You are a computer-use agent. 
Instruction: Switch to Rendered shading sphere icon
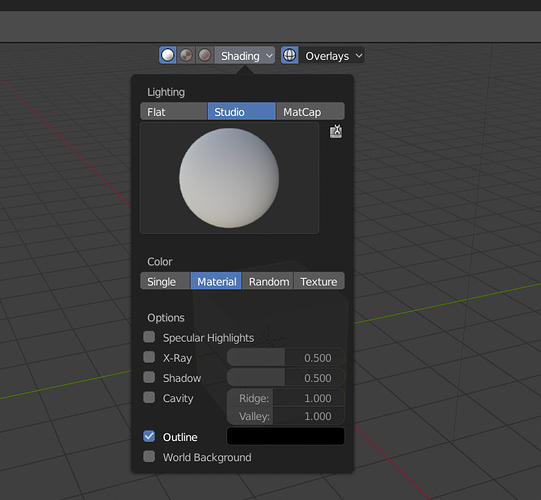coord(205,55)
